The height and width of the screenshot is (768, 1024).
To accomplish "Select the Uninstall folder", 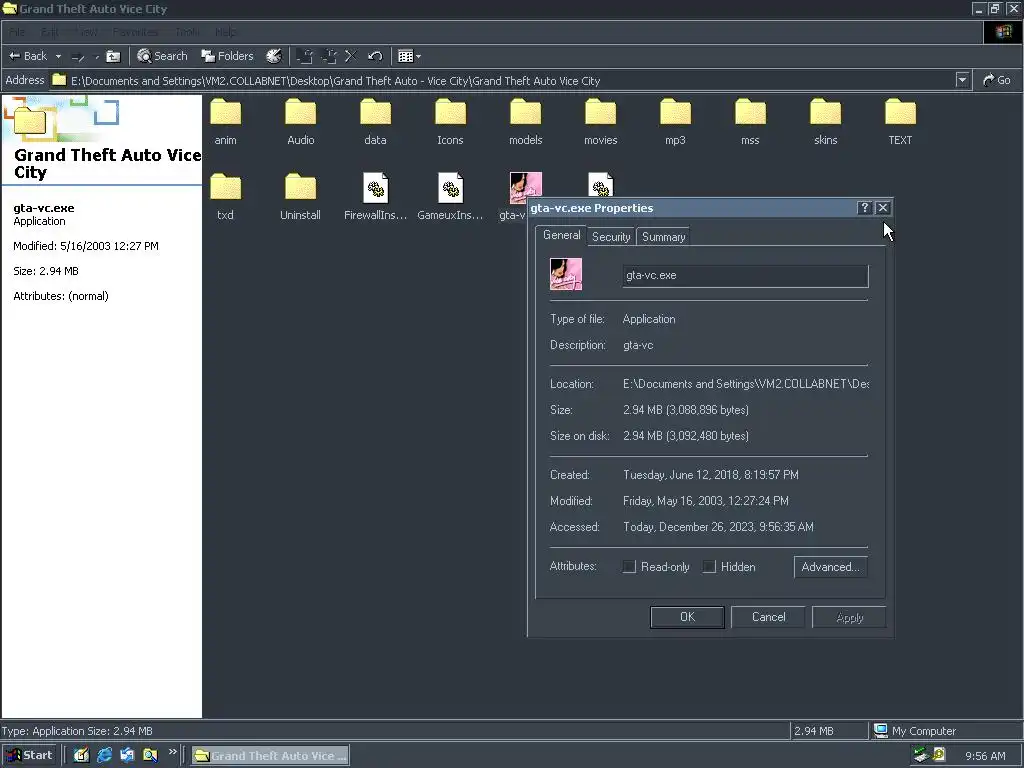I will pos(300,197).
